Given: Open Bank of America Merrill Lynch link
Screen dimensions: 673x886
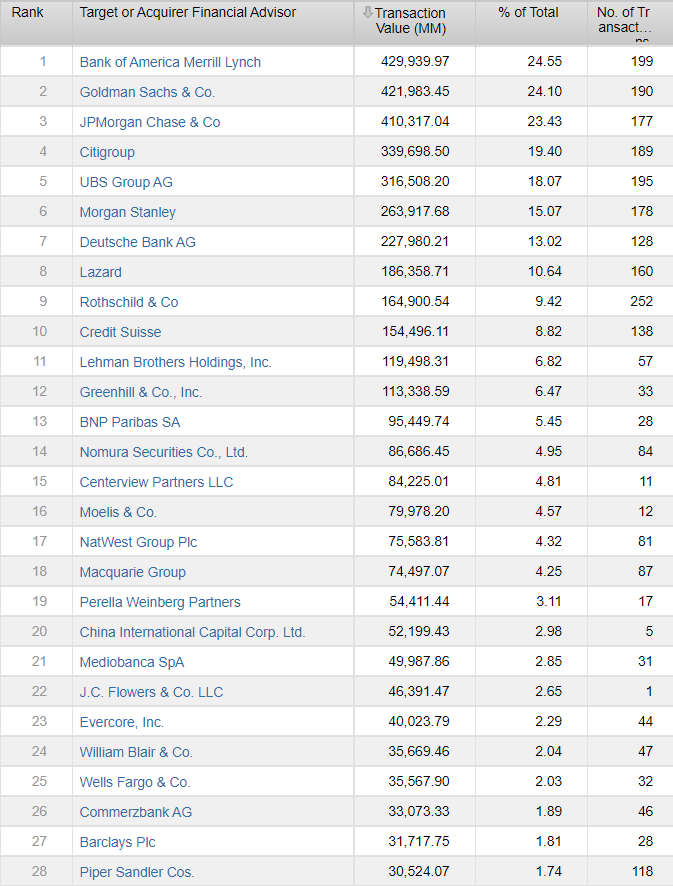Looking at the screenshot, I should pyautogui.click(x=170, y=62).
